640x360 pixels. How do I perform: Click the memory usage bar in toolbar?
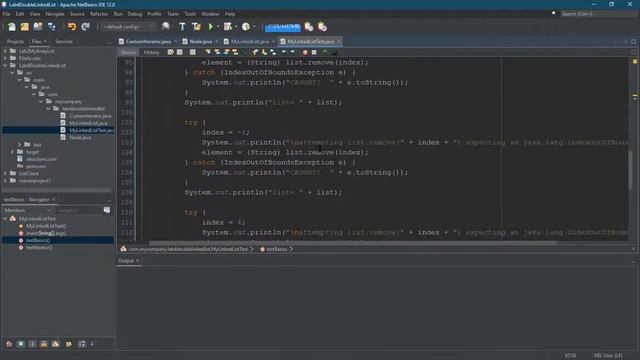pyautogui.click(x=282, y=27)
